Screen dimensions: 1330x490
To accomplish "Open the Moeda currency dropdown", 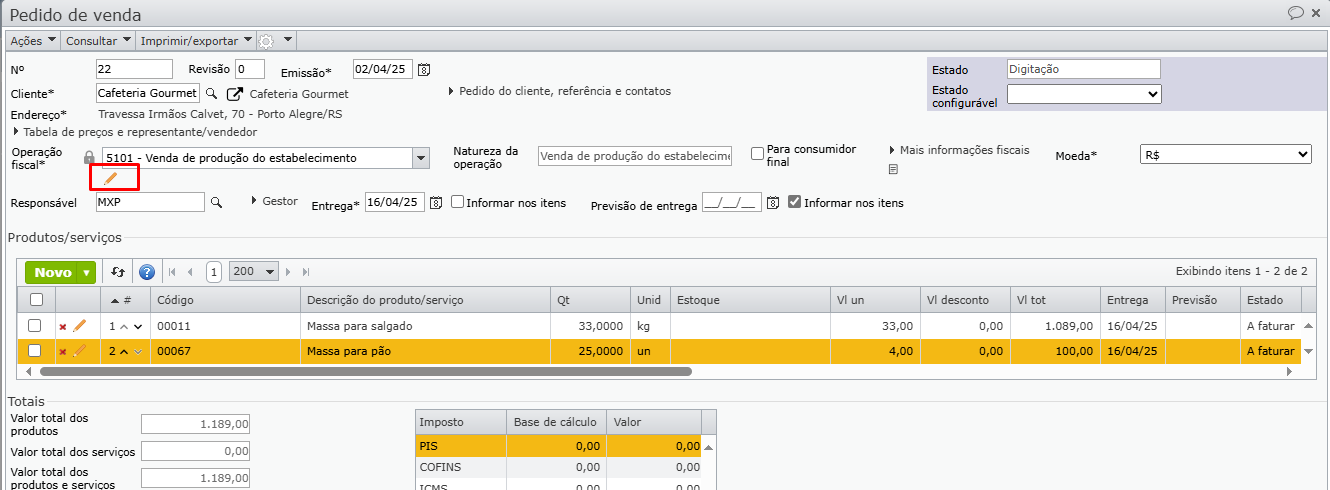I will coord(1225,154).
